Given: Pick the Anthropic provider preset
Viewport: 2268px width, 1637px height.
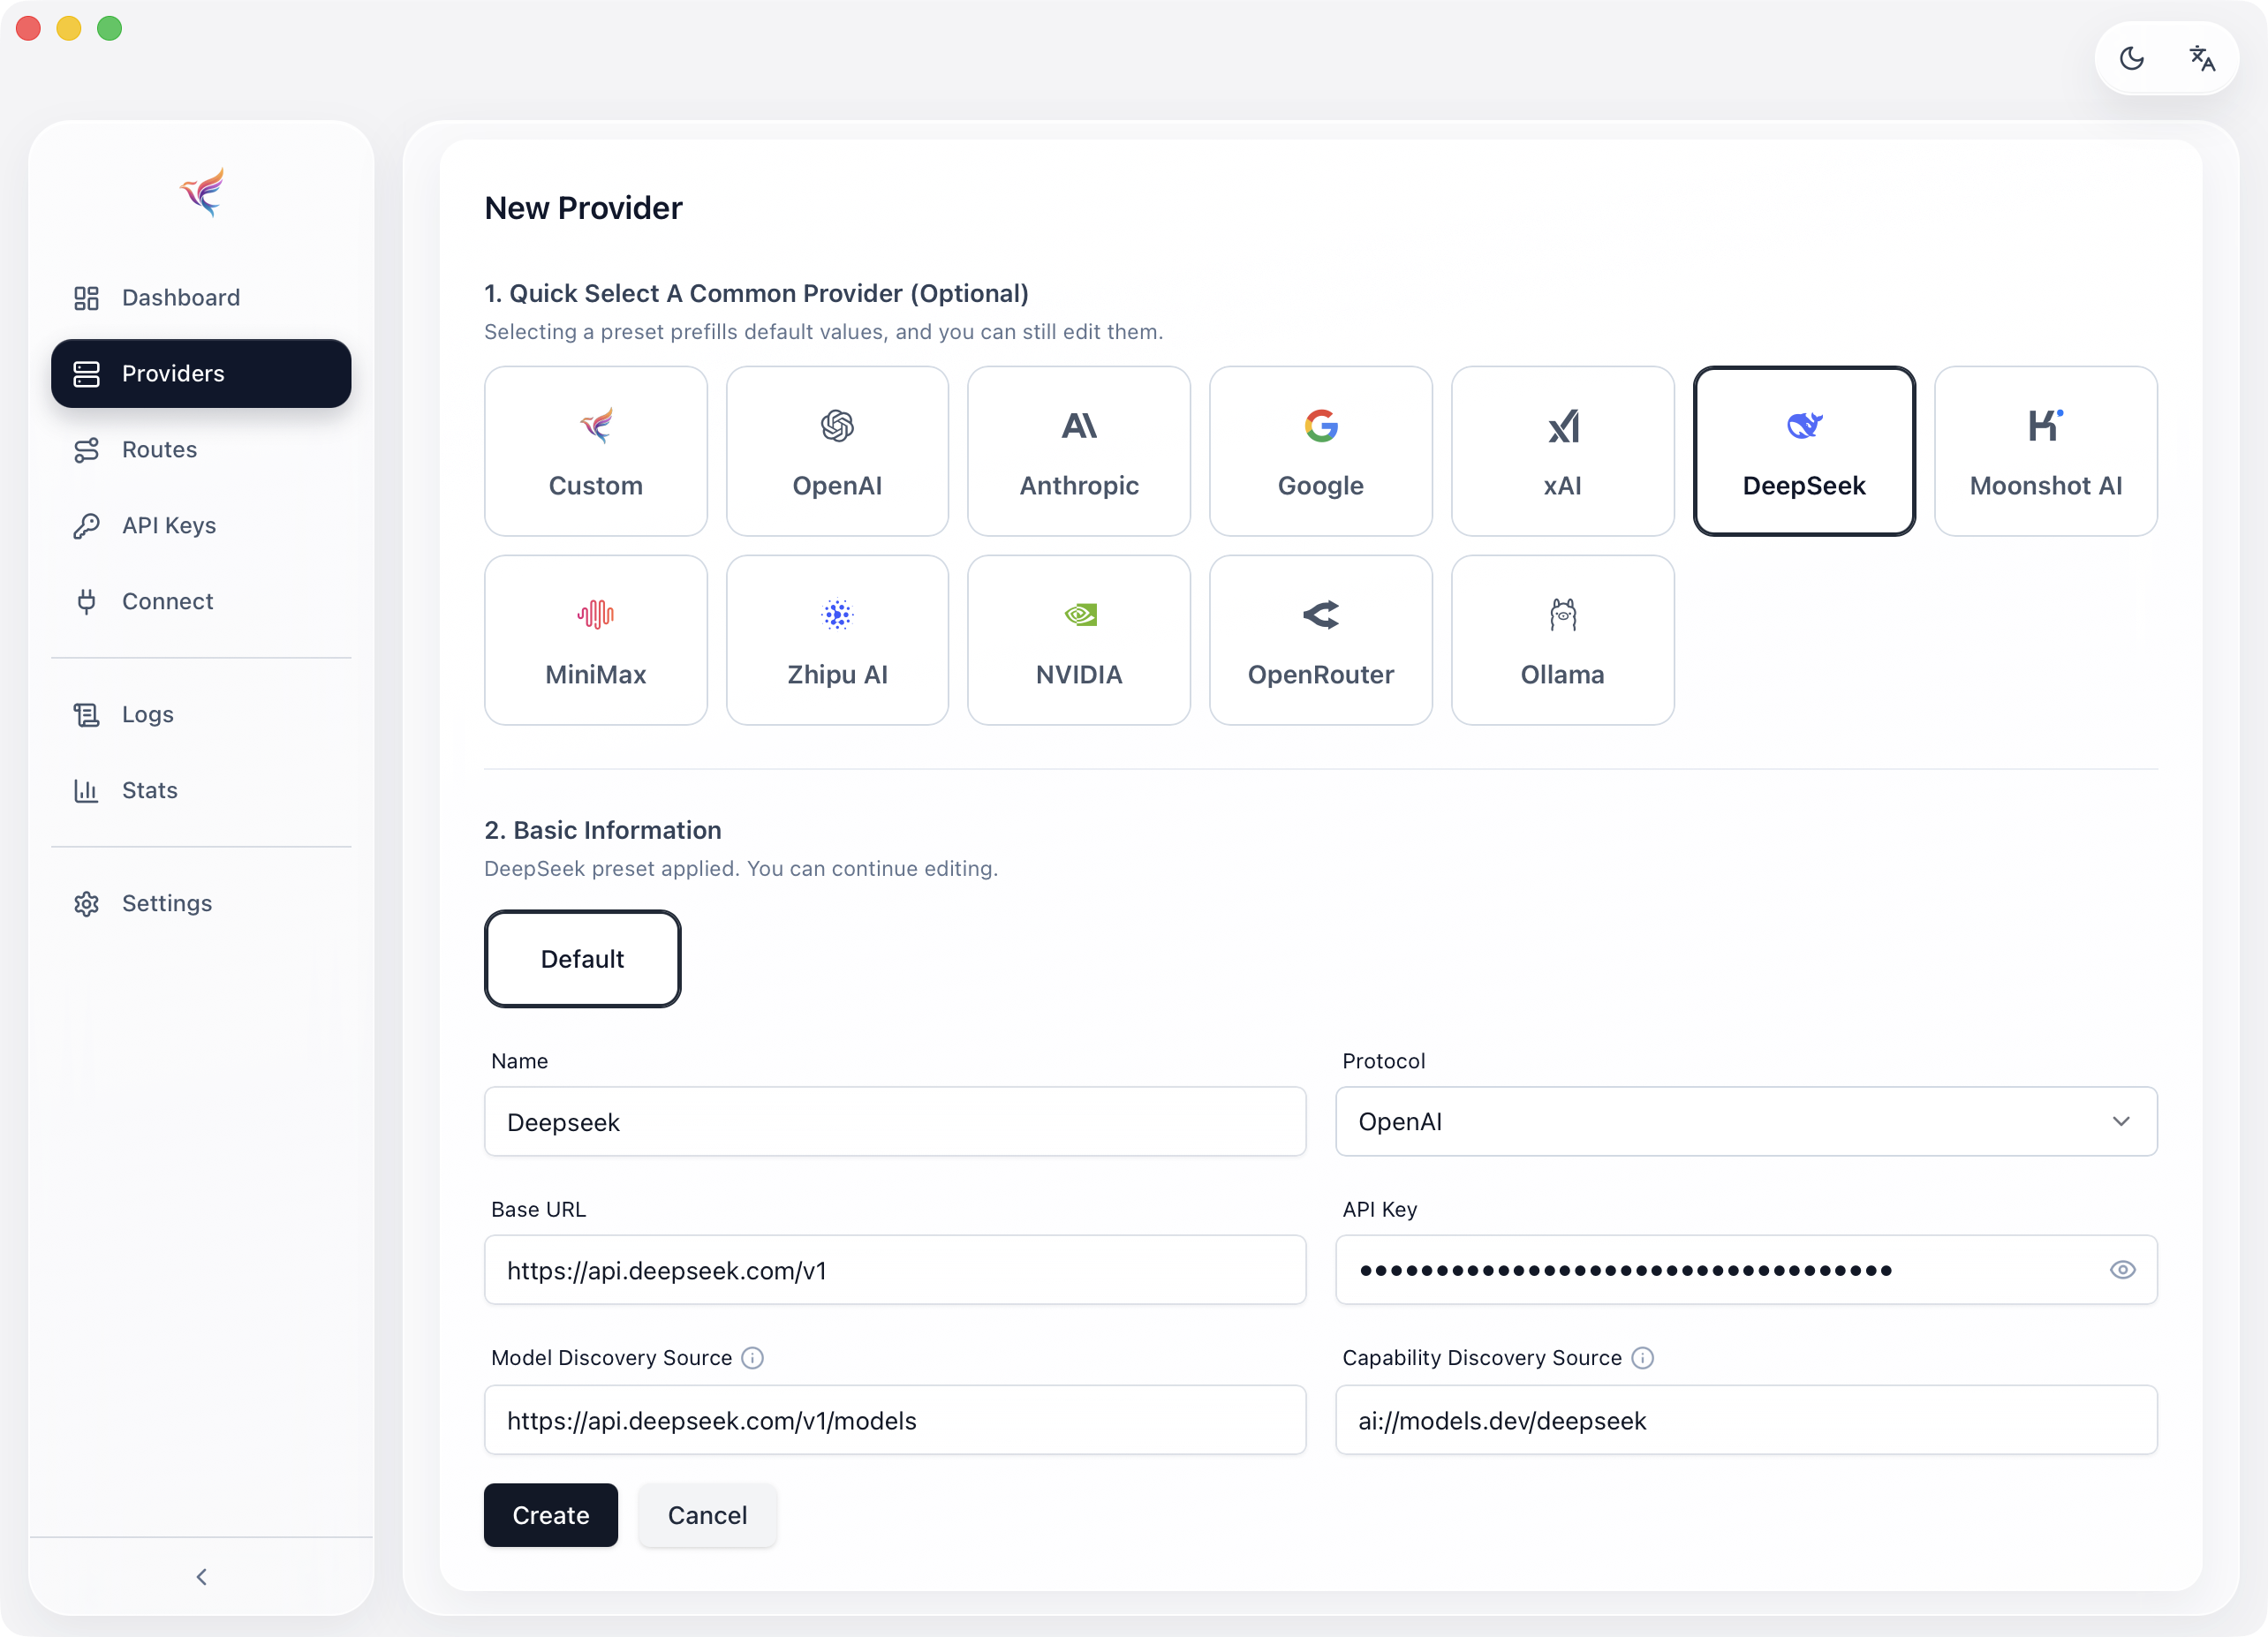Looking at the screenshot, I should (x=1079, y=451).
